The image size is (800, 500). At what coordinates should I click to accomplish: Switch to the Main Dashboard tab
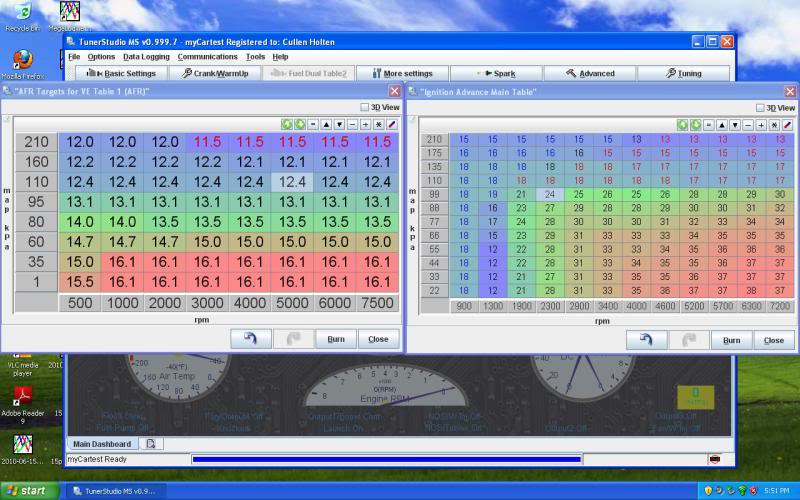[102, 444]
